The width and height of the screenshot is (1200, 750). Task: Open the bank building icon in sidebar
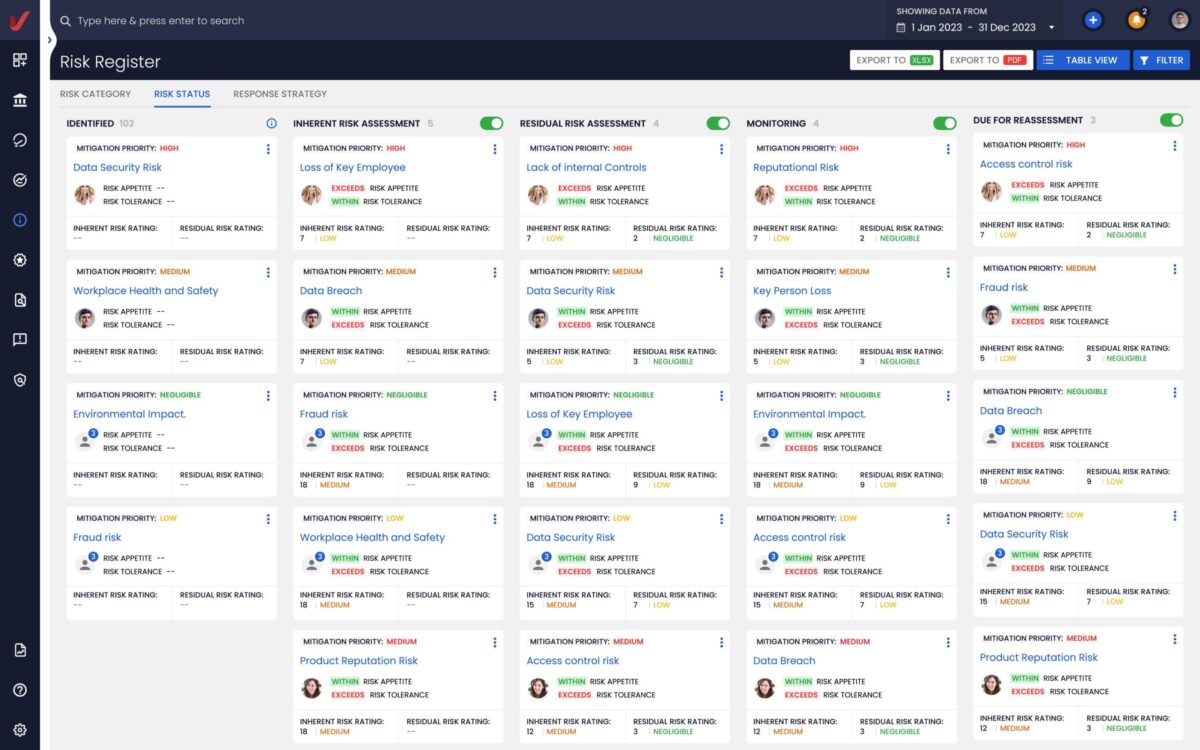[20, 100]
